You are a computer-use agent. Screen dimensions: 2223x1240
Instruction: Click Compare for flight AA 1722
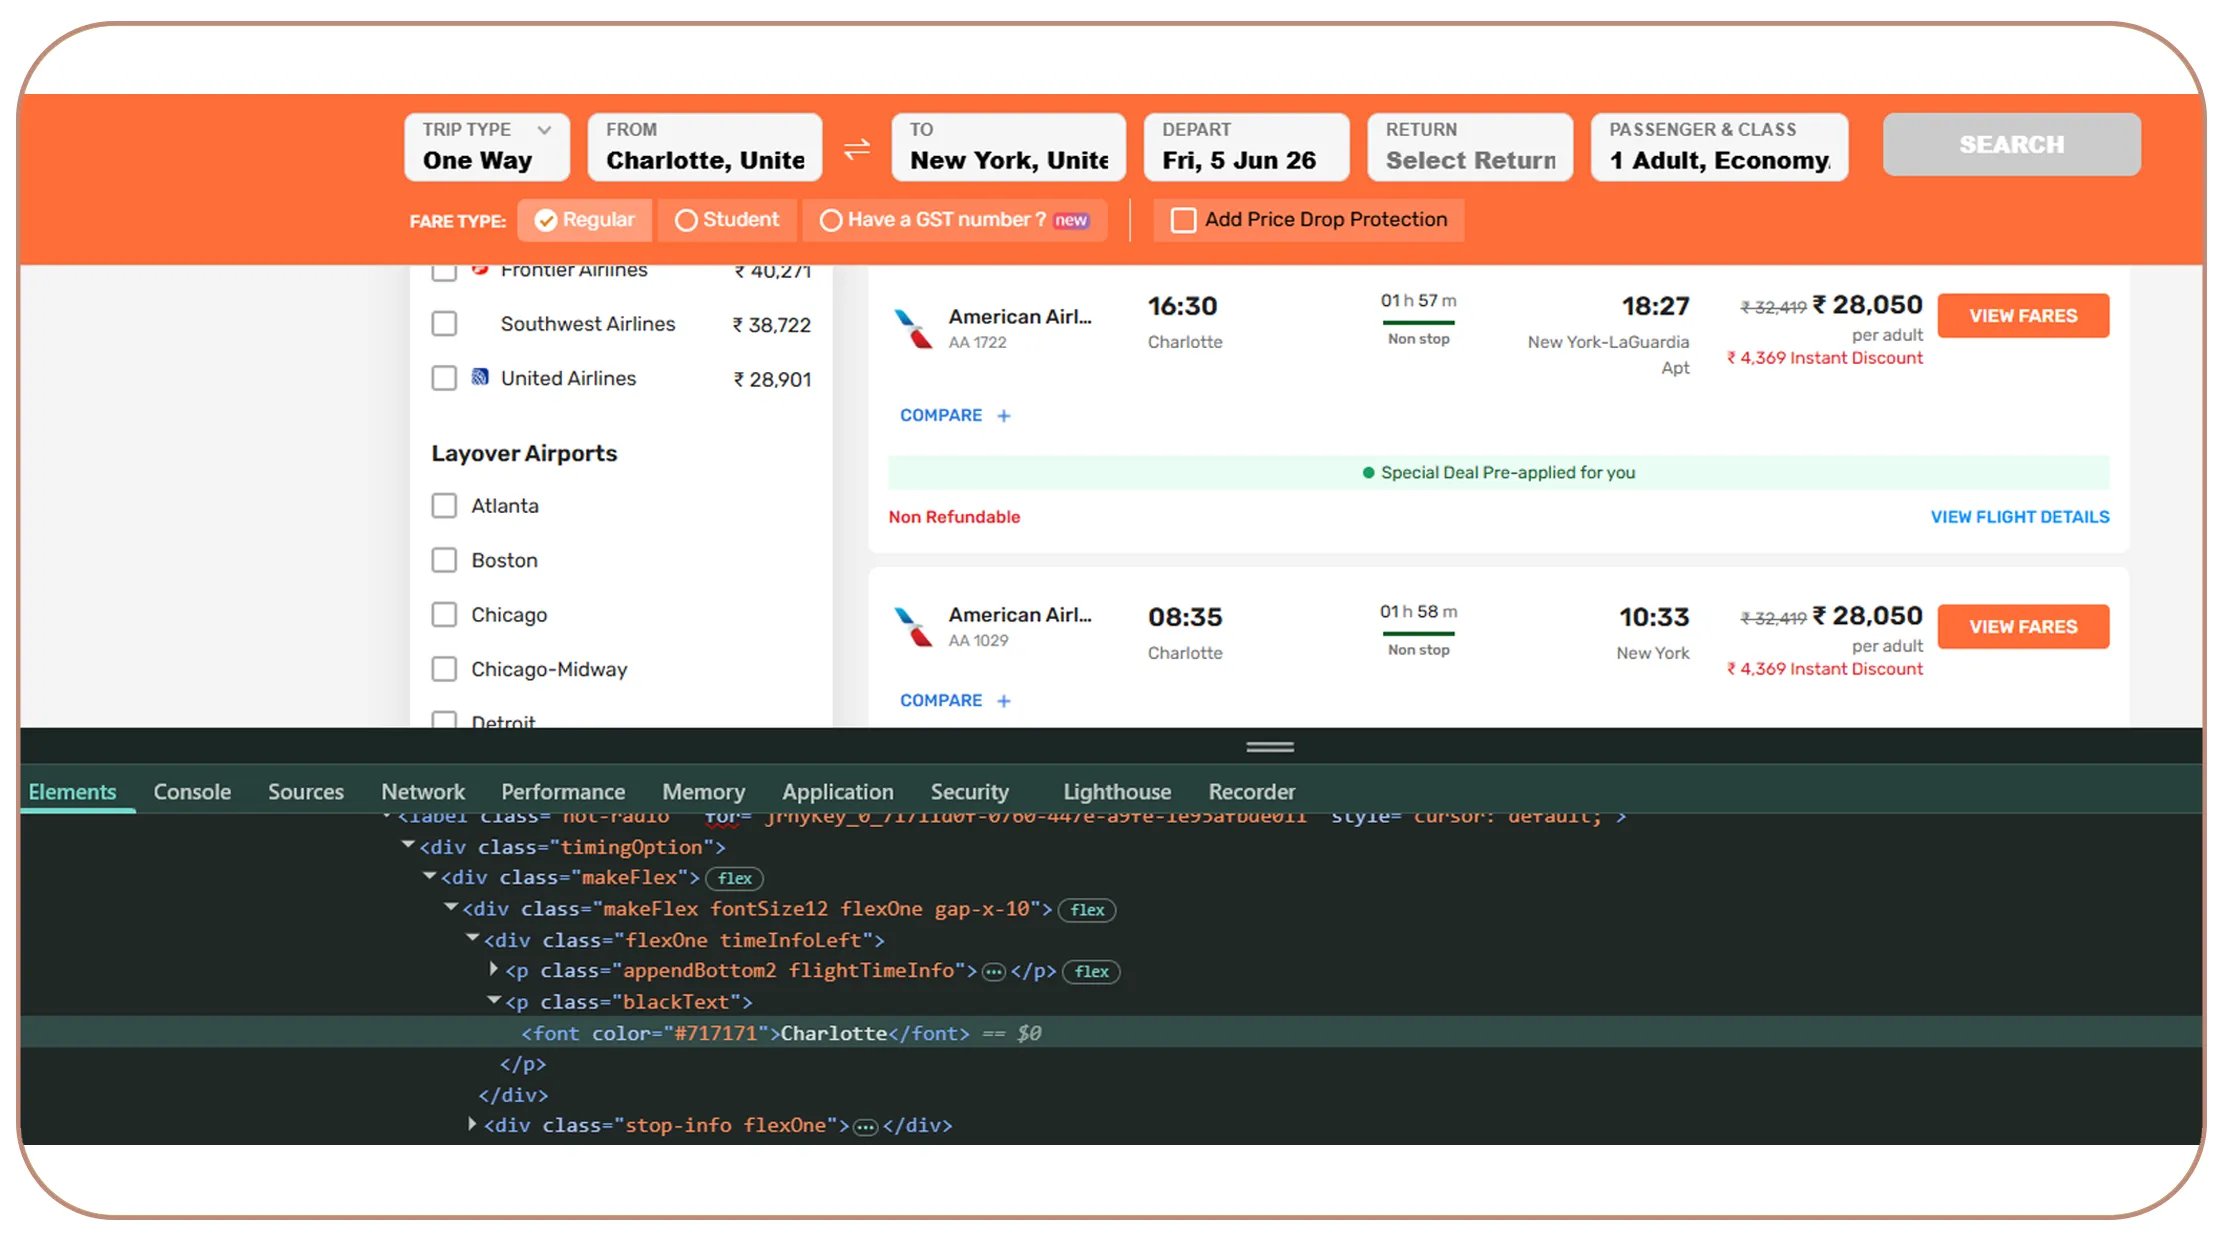tap(941, 416)
